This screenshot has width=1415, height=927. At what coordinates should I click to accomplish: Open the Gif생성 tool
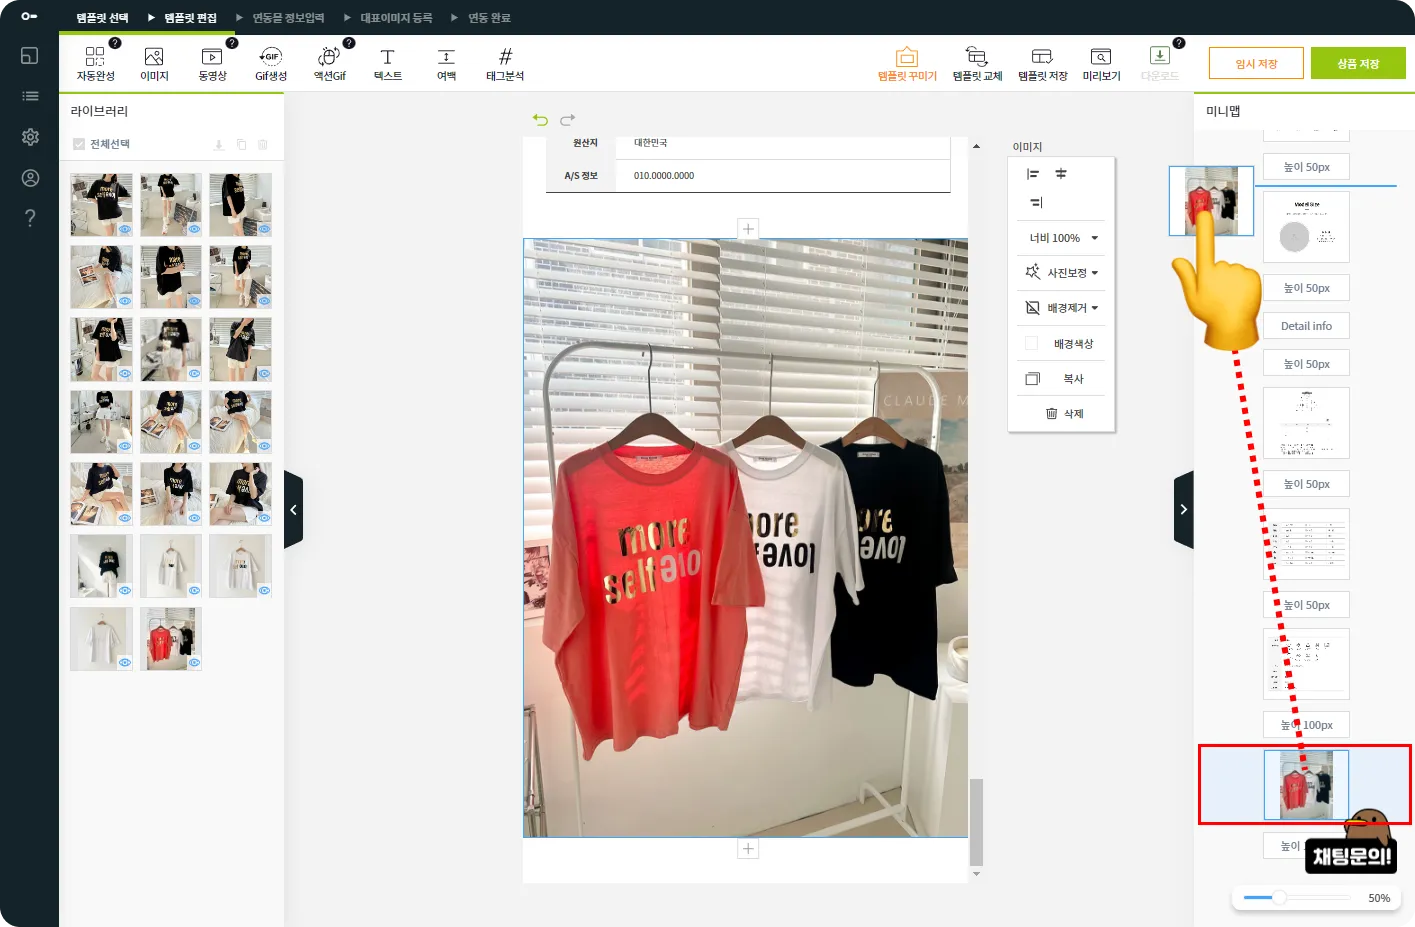[x=270, y=58]
